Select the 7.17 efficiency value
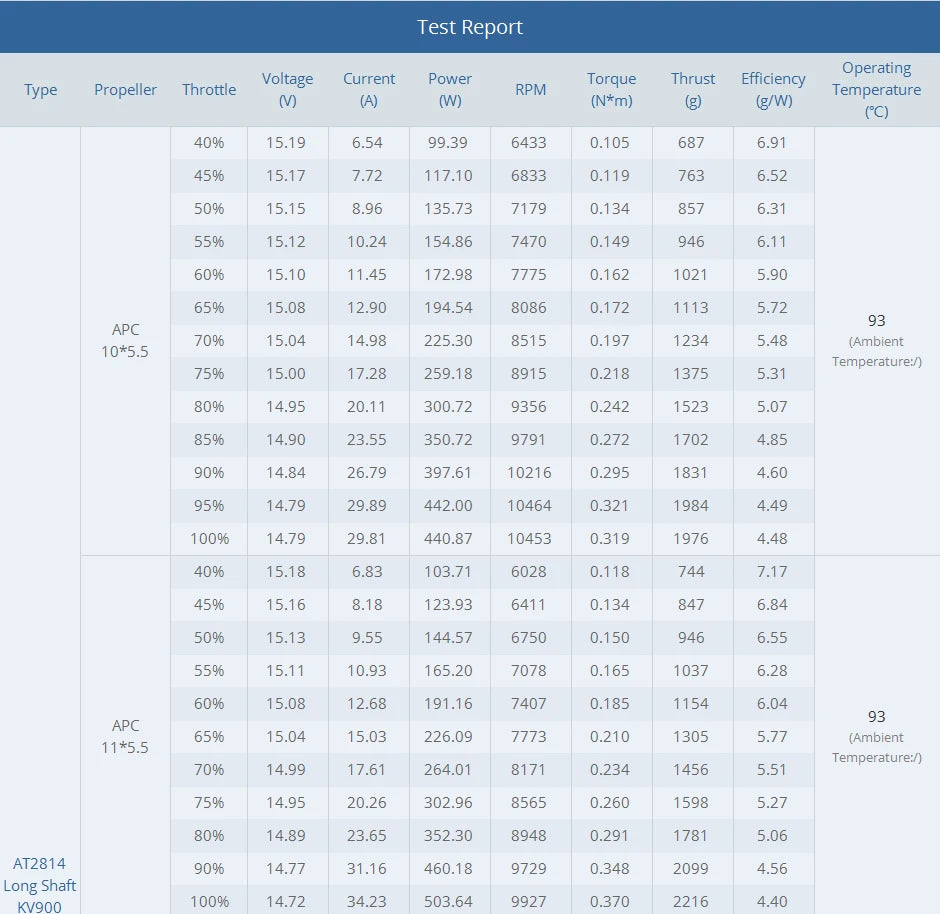Screen dimensions: 940x914 pyautogui.click(x=772, y=571)
